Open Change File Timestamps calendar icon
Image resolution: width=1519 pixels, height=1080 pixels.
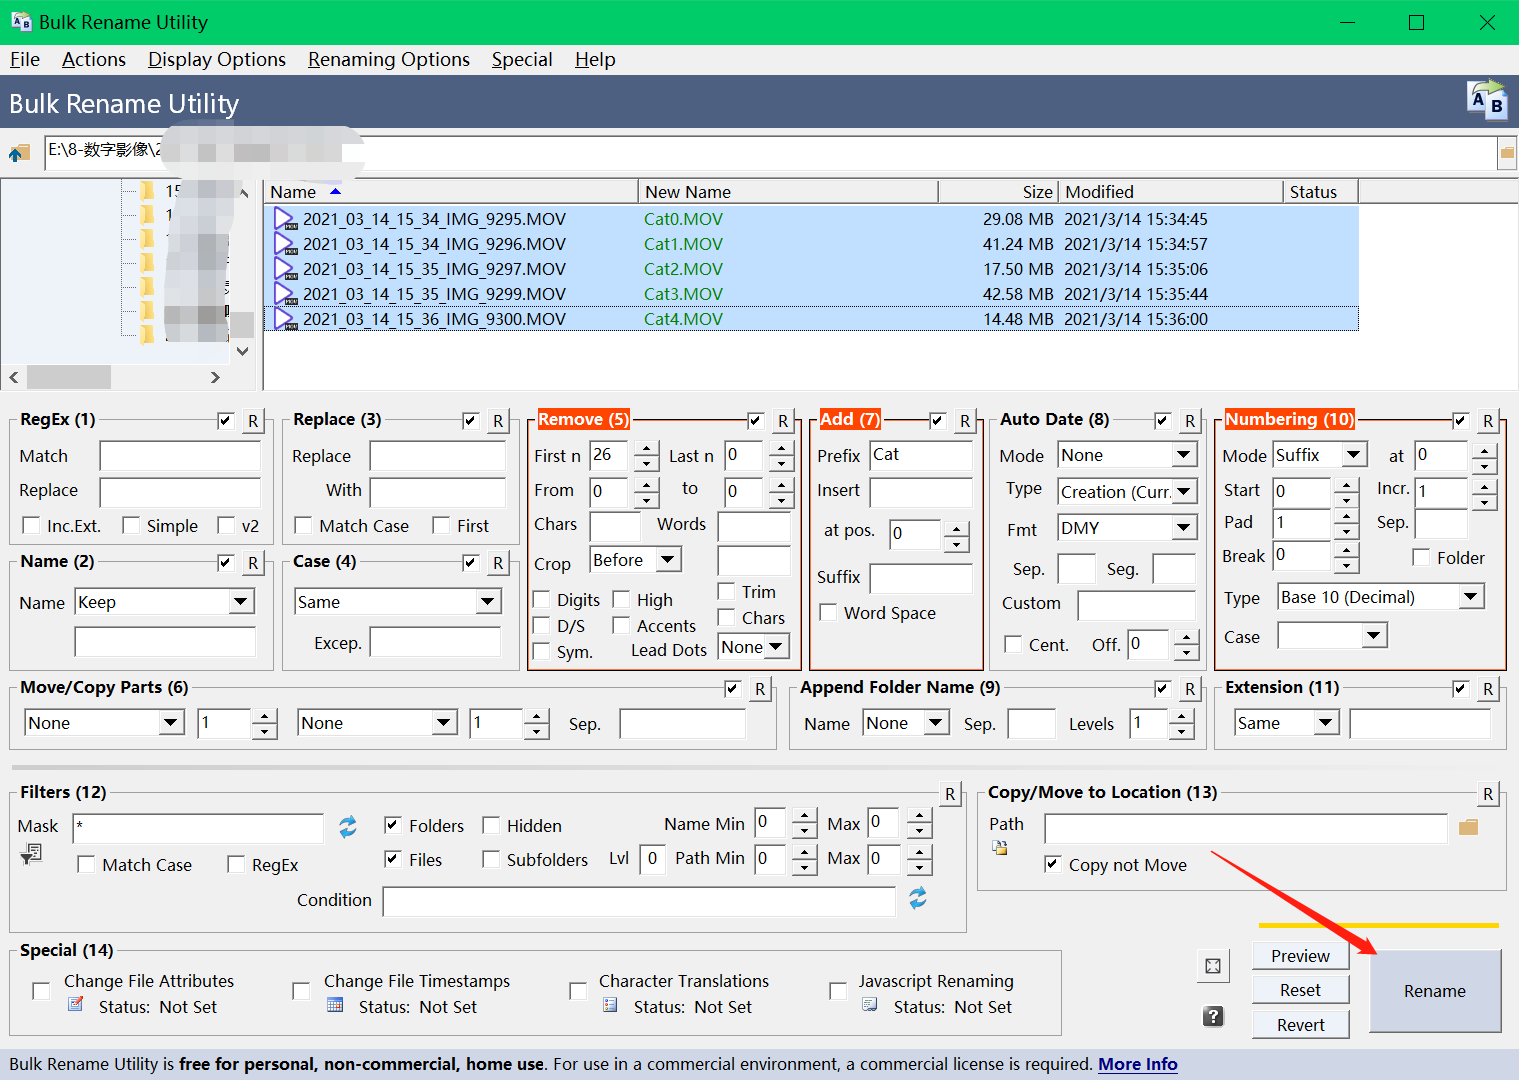tap(335, 1004)
